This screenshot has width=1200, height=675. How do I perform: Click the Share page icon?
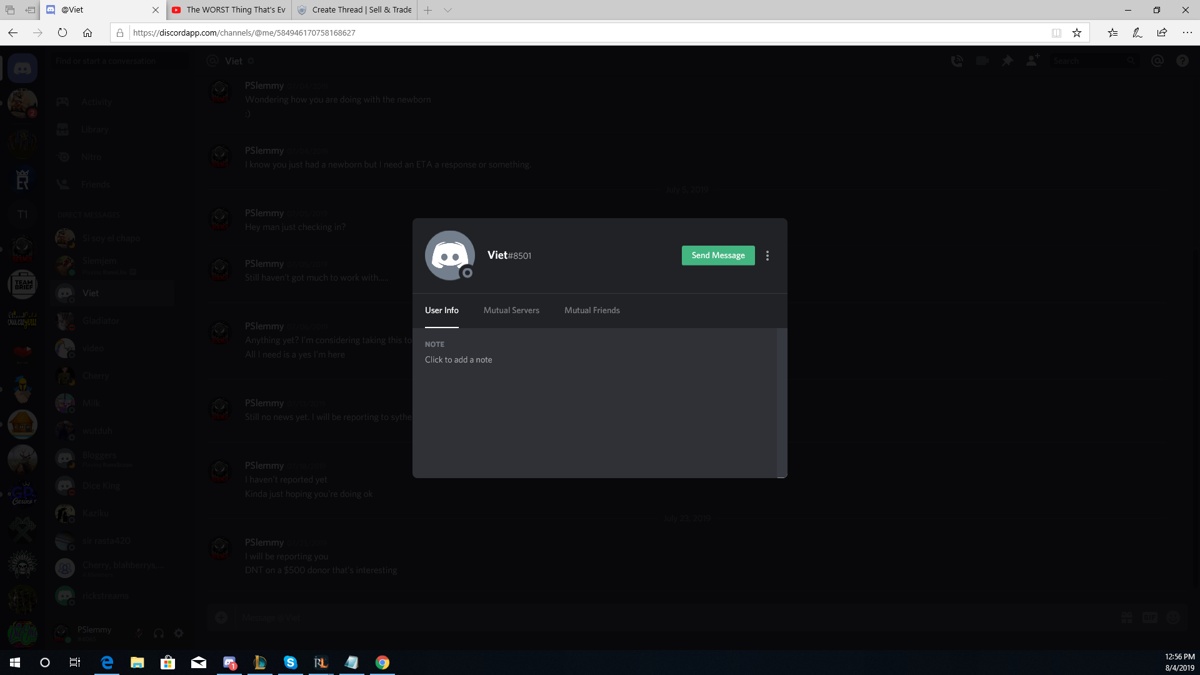click(x=1162, y=33)
